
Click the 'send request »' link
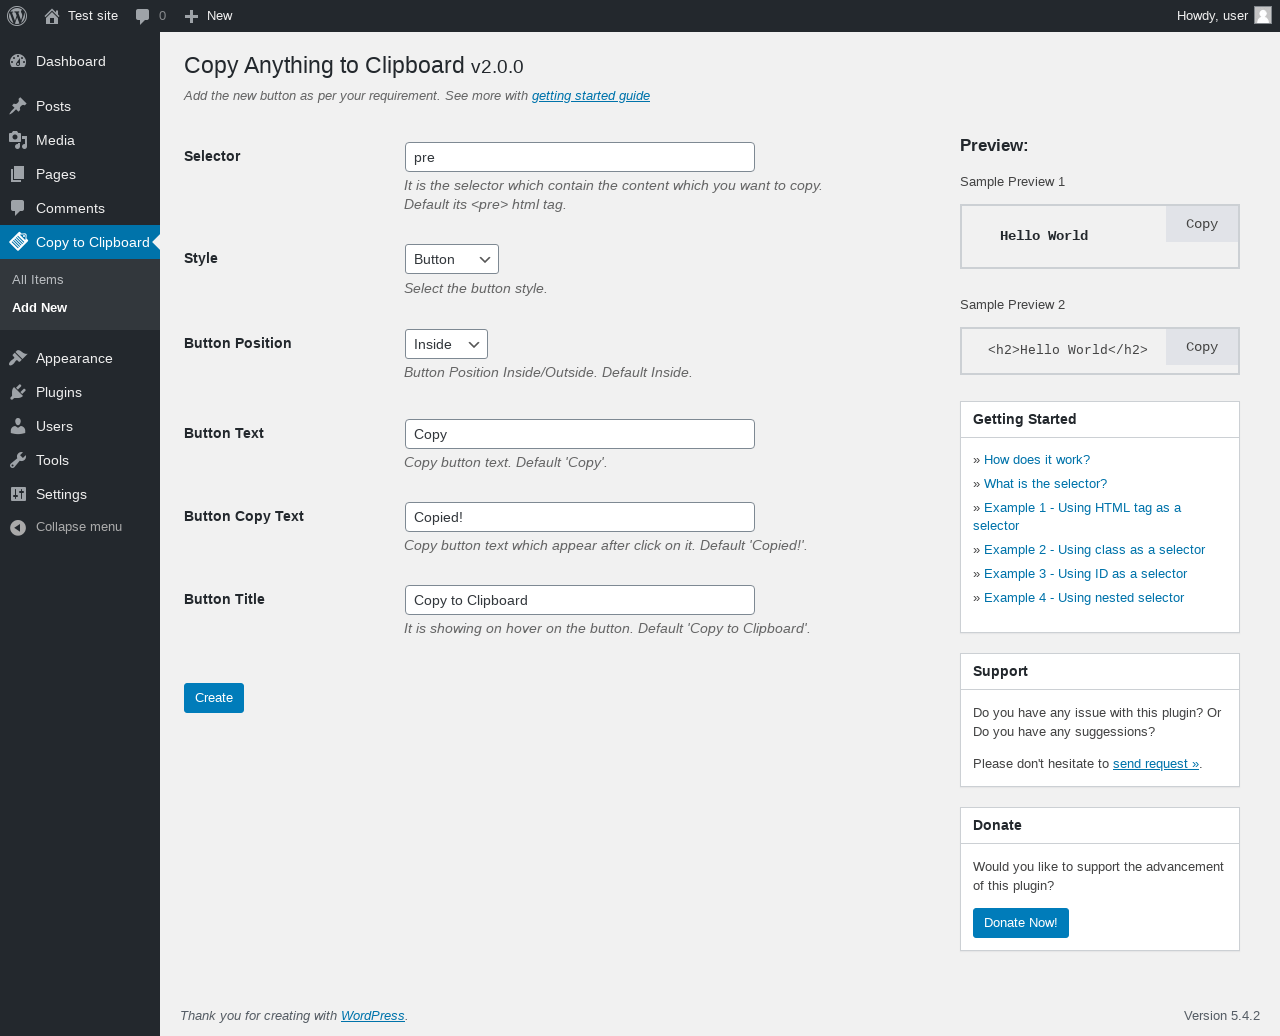pyautogui.click(x=1156, y=764)
